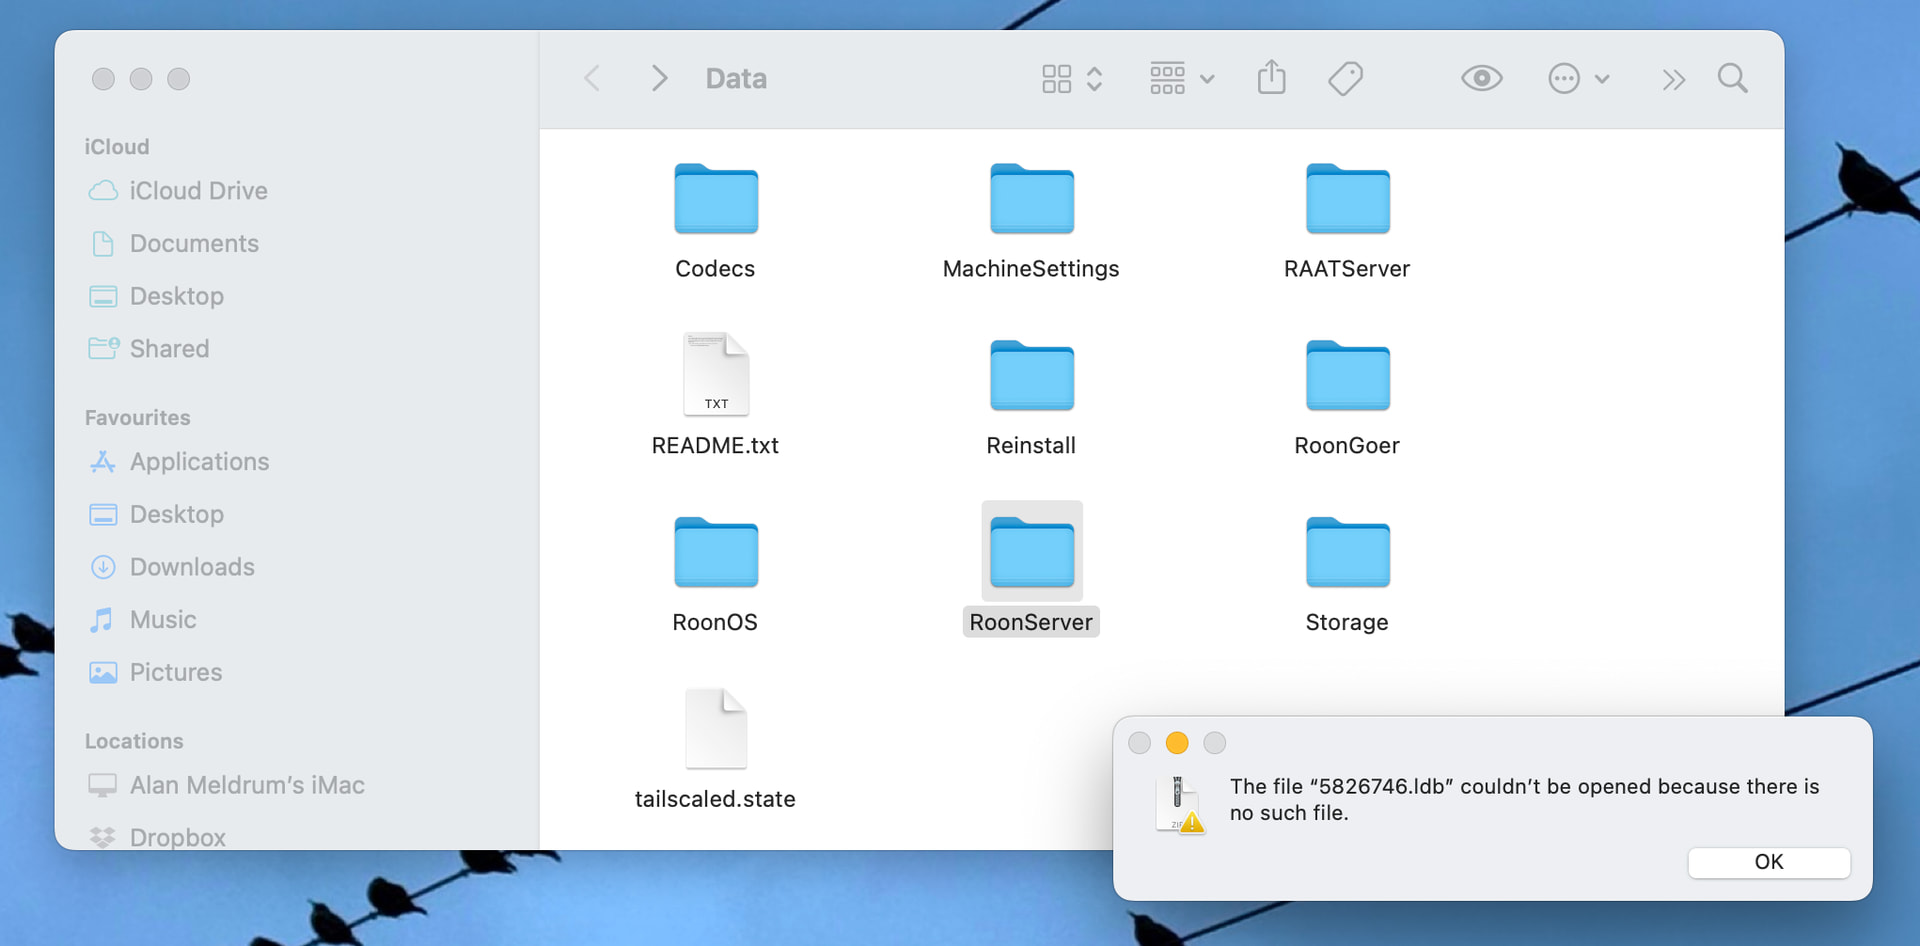Image resolution: width=1920 pixels, height=946 pixels.
Task: Click OK in the error dialog
Action: [x=1768, y=862]
